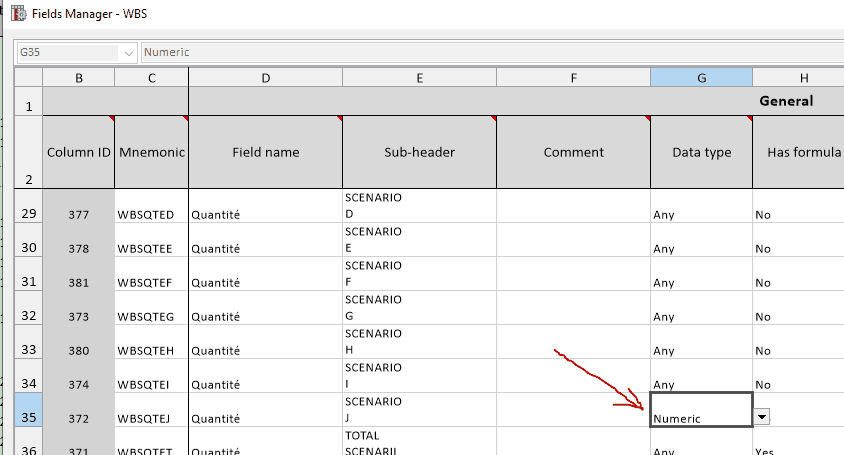
Task: Click the General group header
Action: (786, 101)
